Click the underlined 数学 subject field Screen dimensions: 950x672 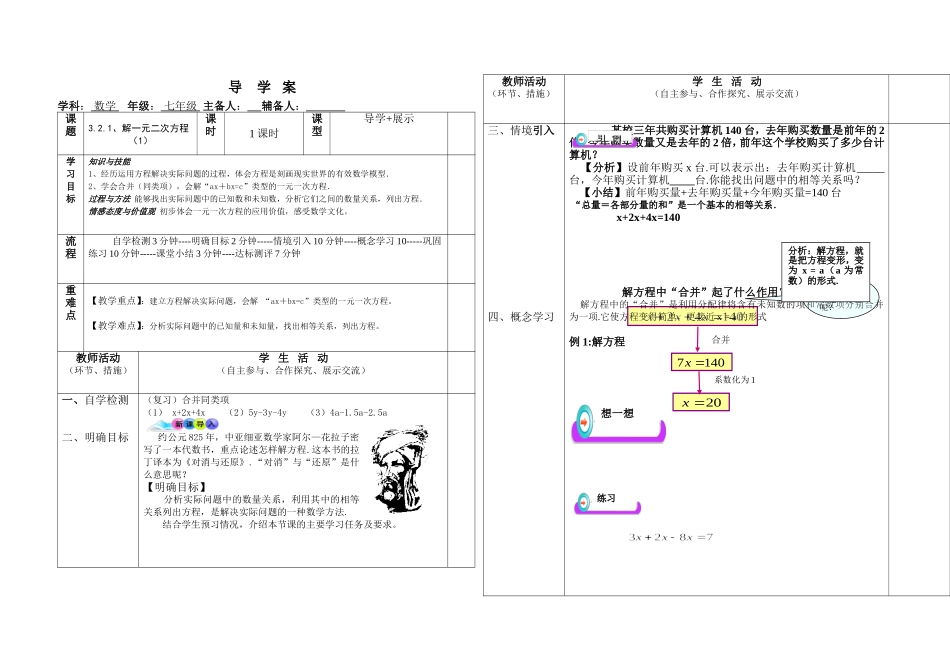105,106
